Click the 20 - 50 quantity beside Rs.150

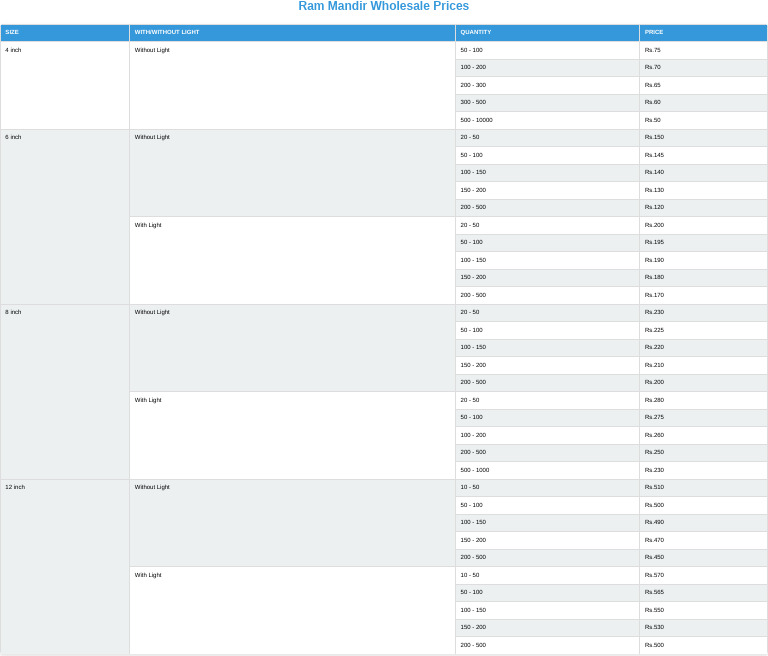[x=547, y=138]
